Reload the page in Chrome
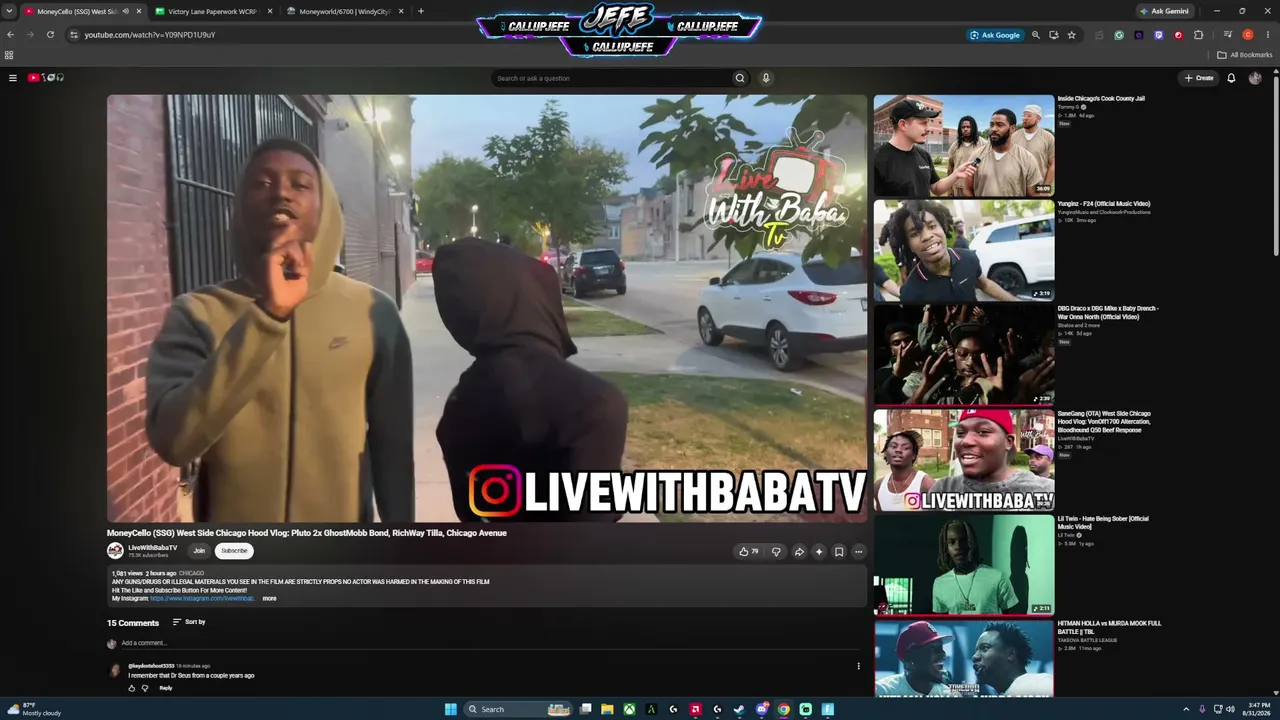Viewport: 1280px width, 720px height. point(50,35)
